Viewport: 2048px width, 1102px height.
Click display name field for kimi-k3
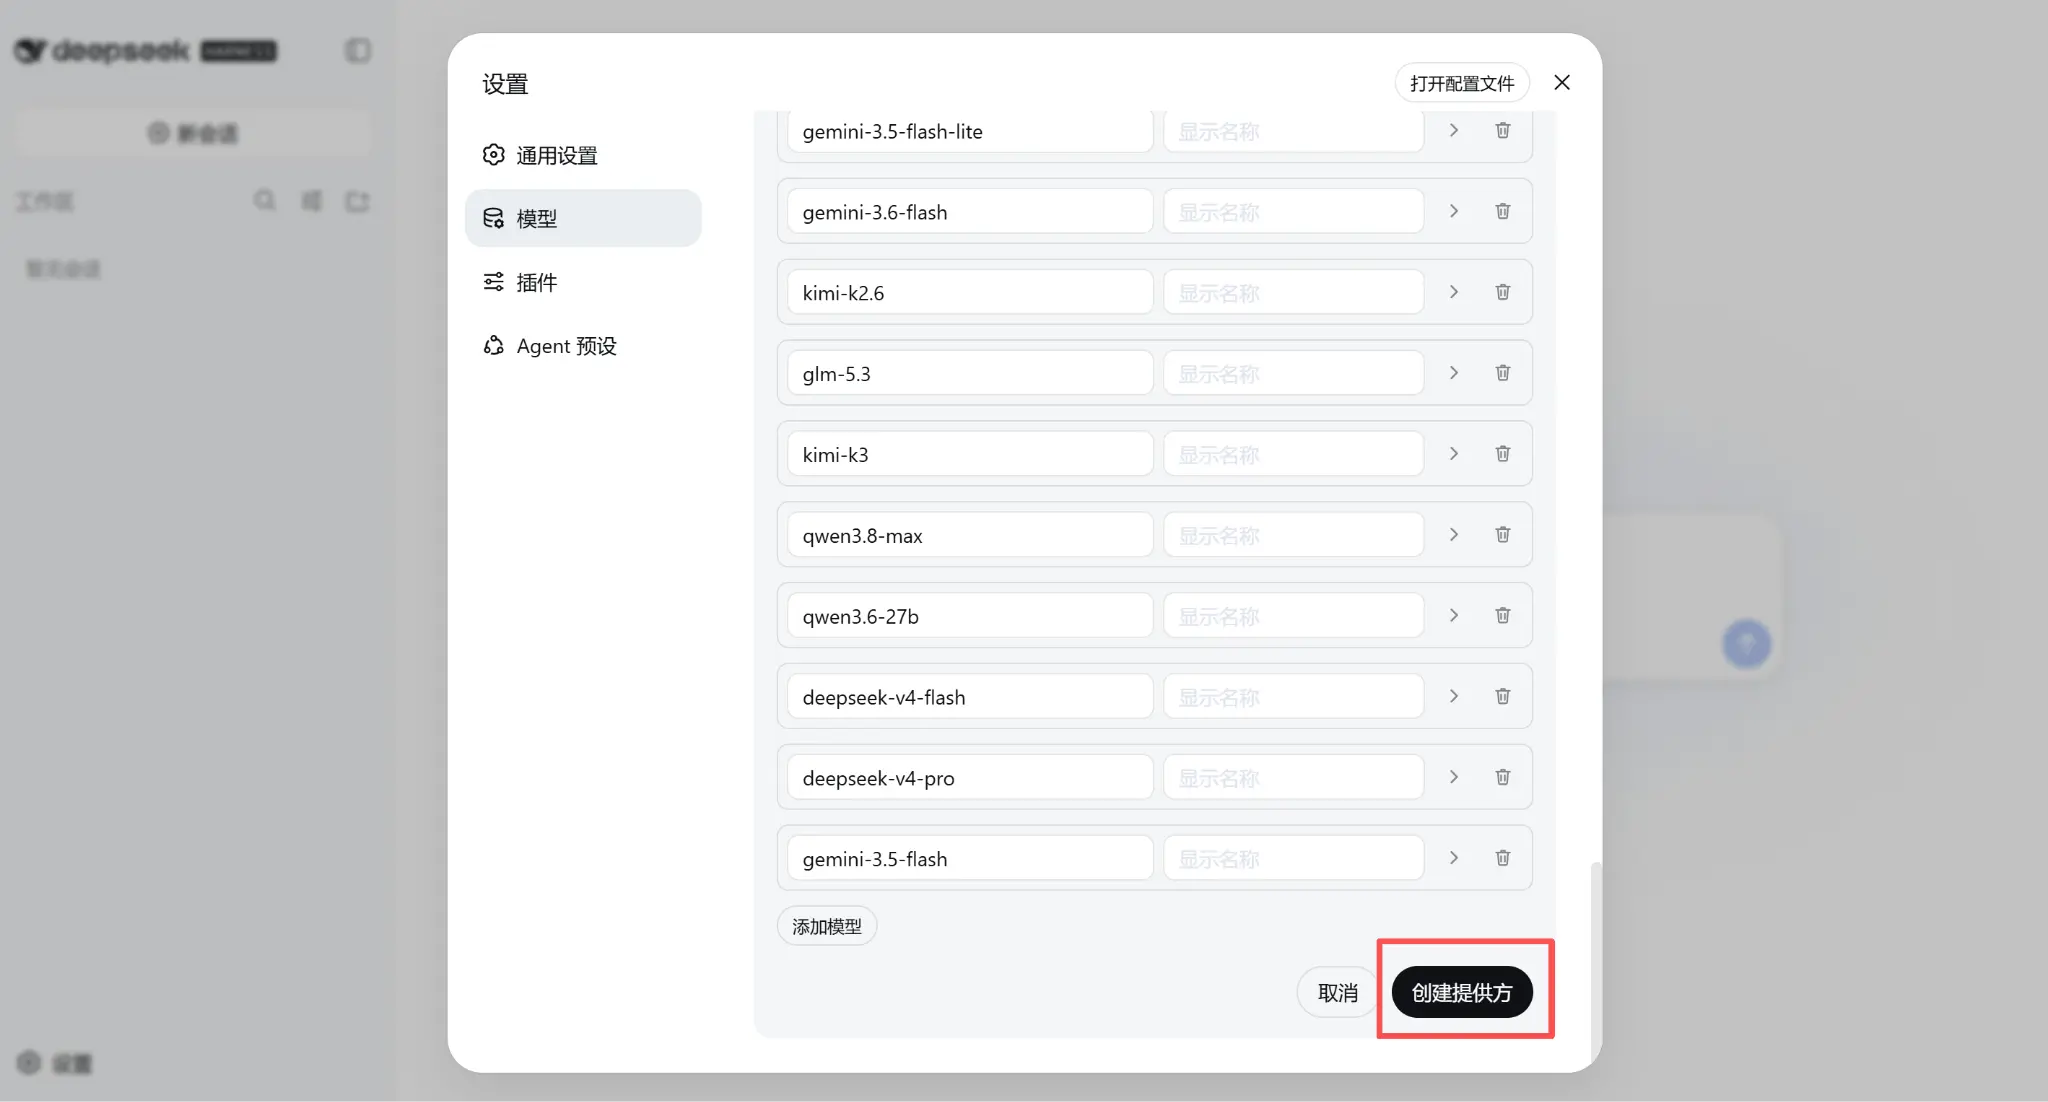pos(1293,454)
